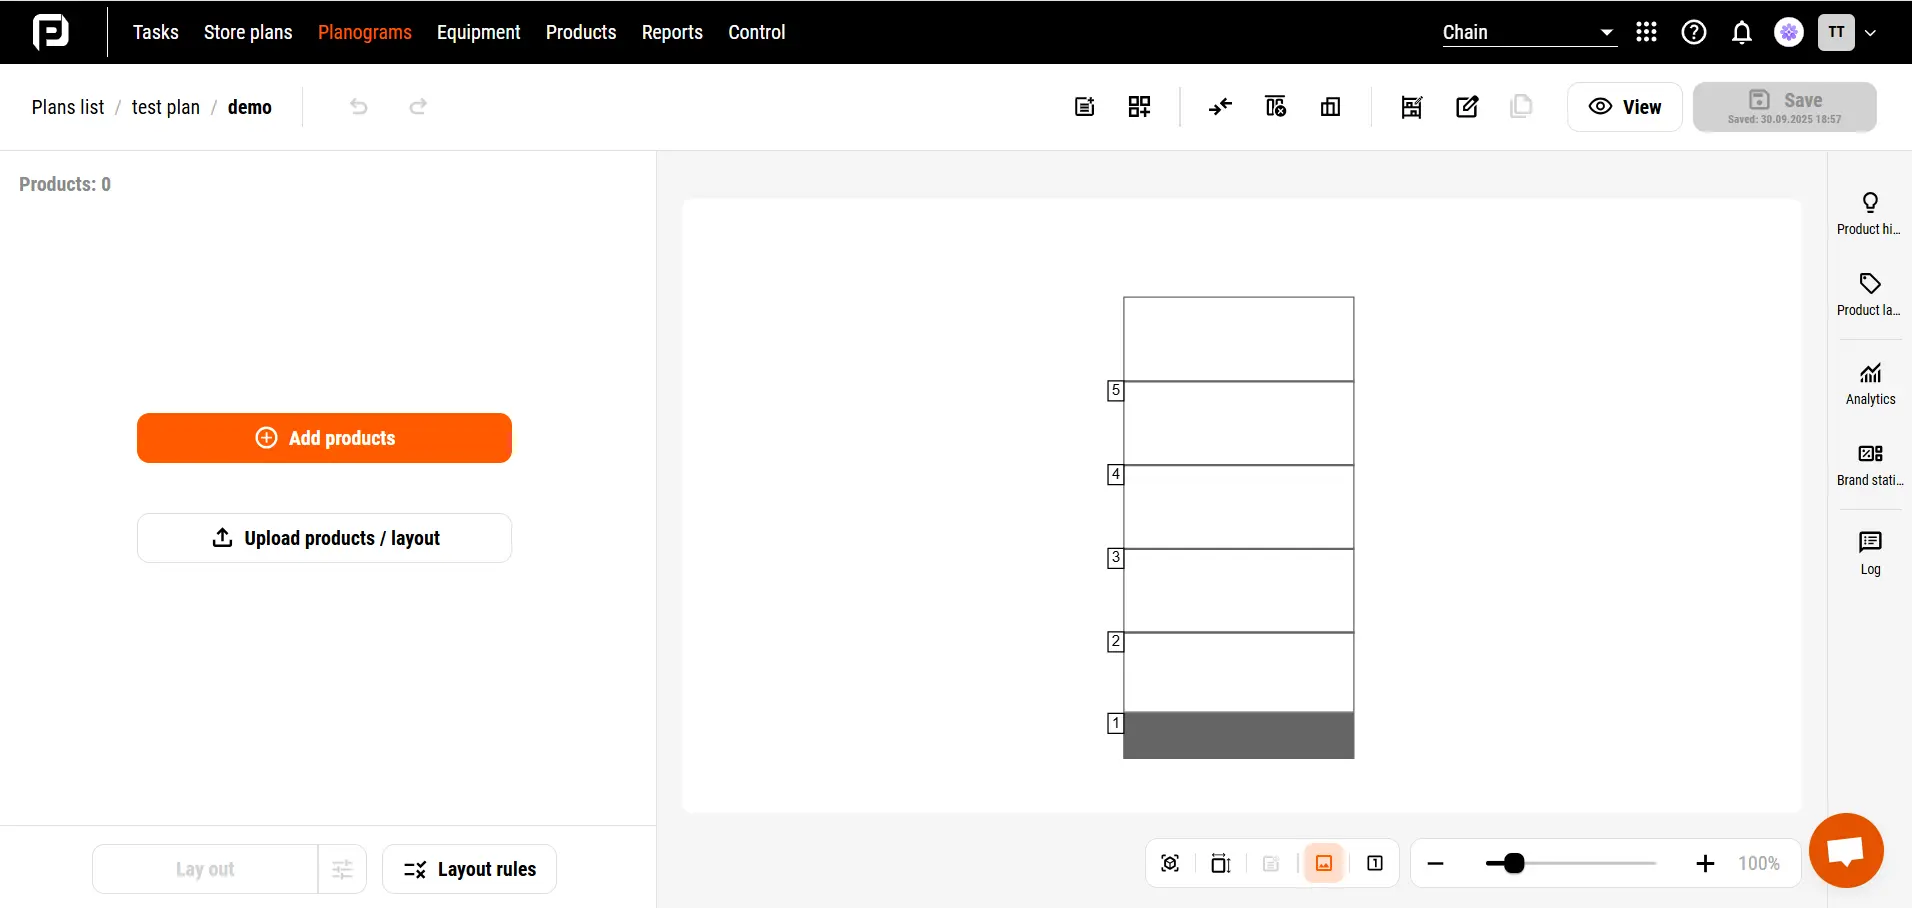Click the zoom slider handle

[1514, 864]
